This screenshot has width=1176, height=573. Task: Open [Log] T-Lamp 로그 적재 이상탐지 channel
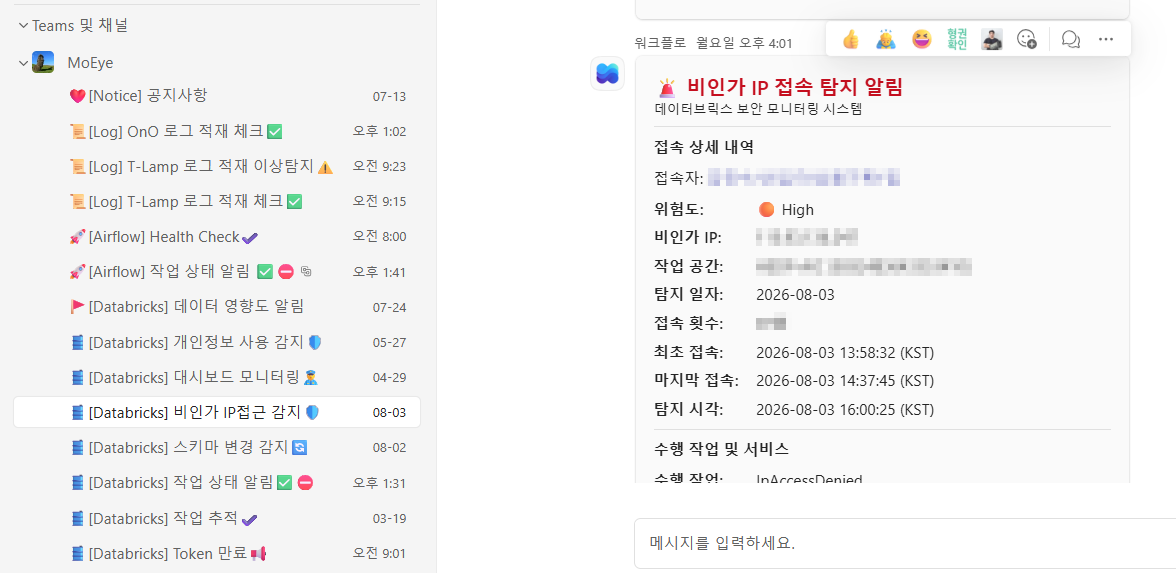click(x=217, y=166)
